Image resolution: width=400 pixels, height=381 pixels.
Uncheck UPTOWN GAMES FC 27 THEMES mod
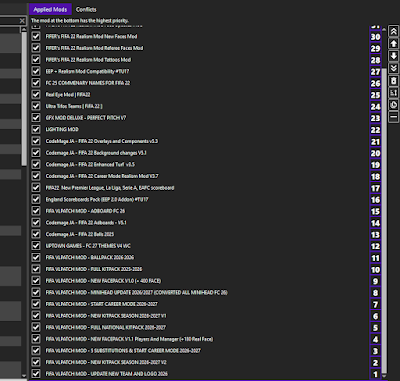tap(36, 246)
